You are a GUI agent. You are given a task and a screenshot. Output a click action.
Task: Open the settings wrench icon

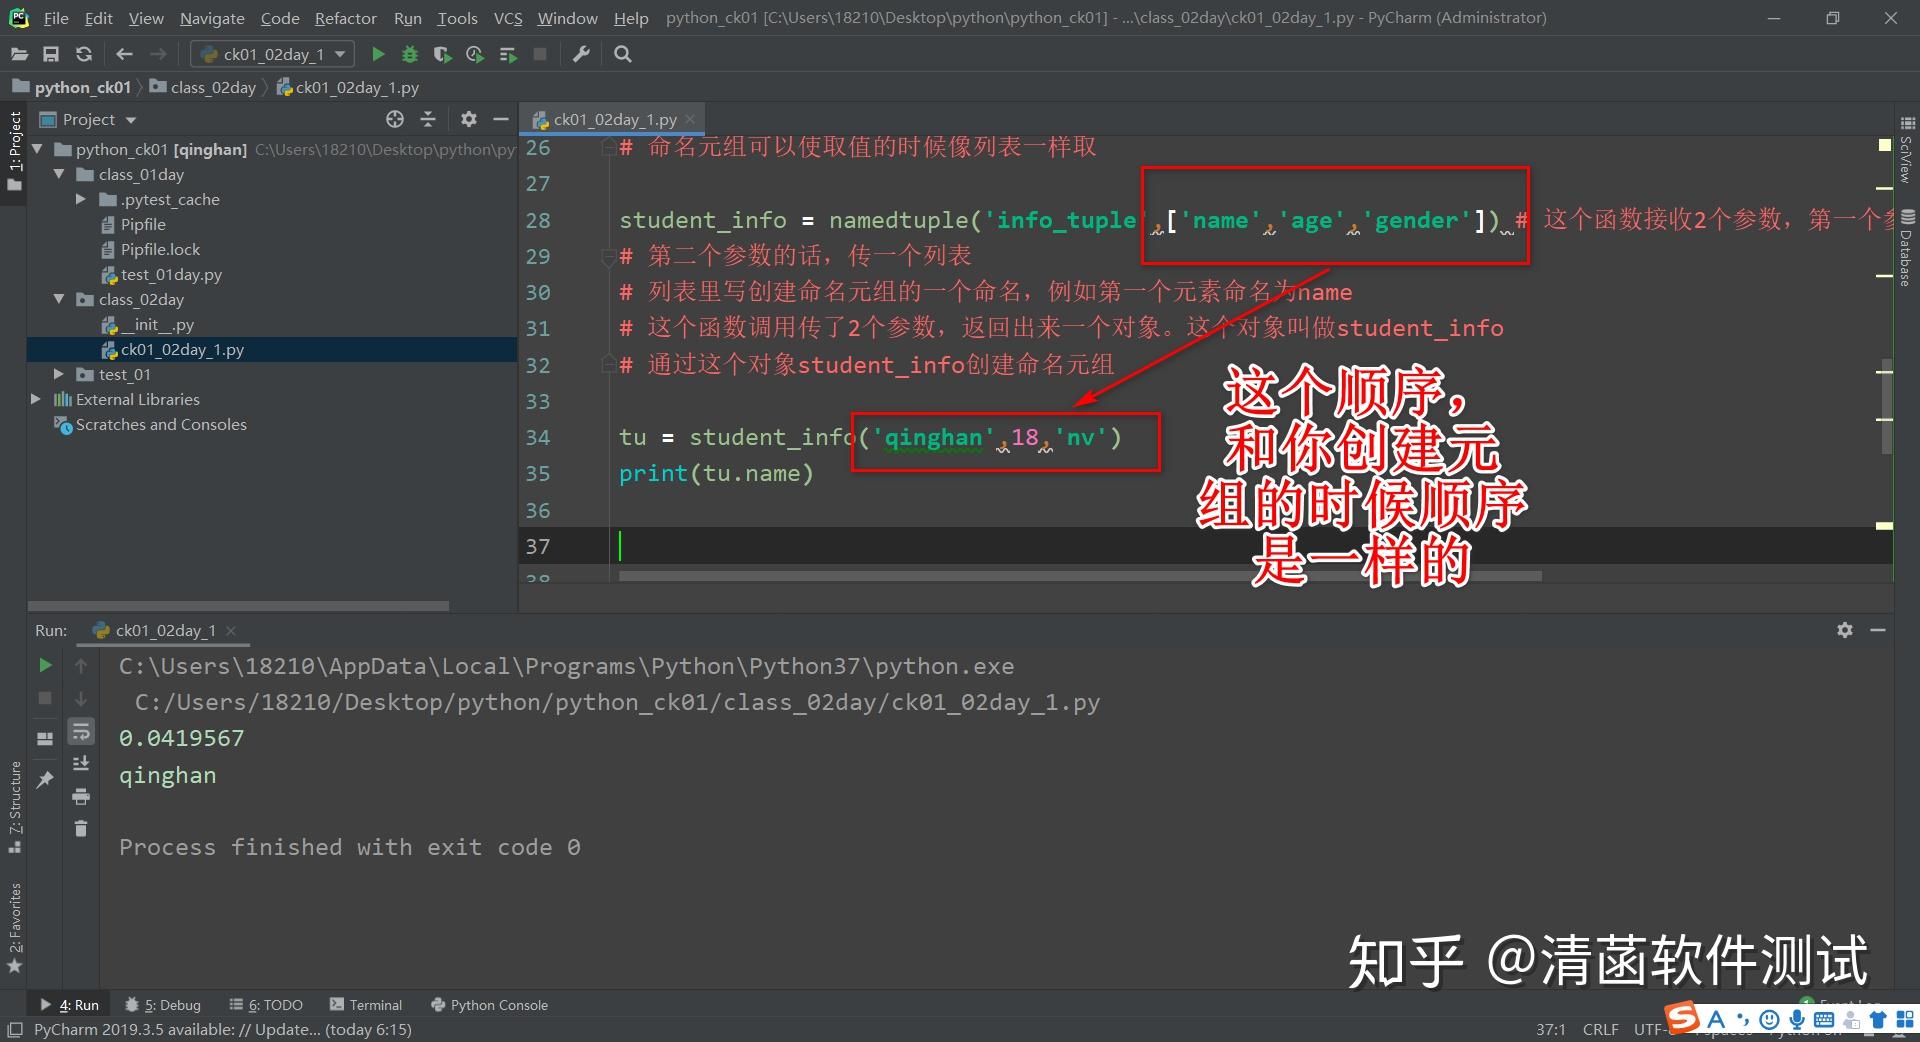coord(580,54)
